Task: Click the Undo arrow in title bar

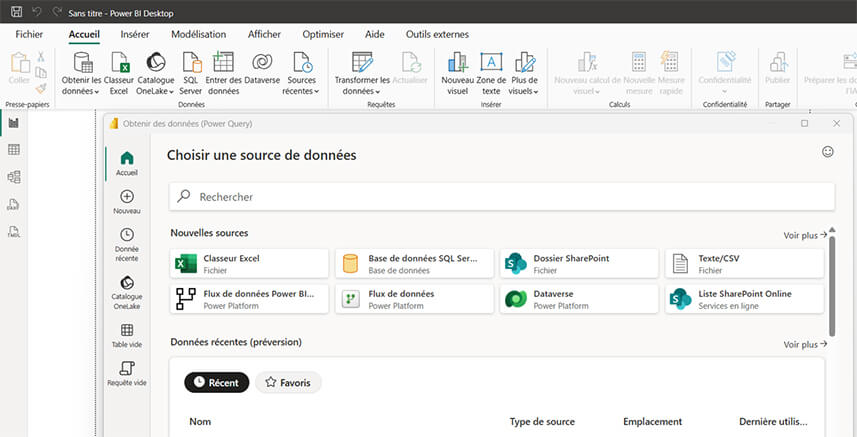Action: pos(37,12)
